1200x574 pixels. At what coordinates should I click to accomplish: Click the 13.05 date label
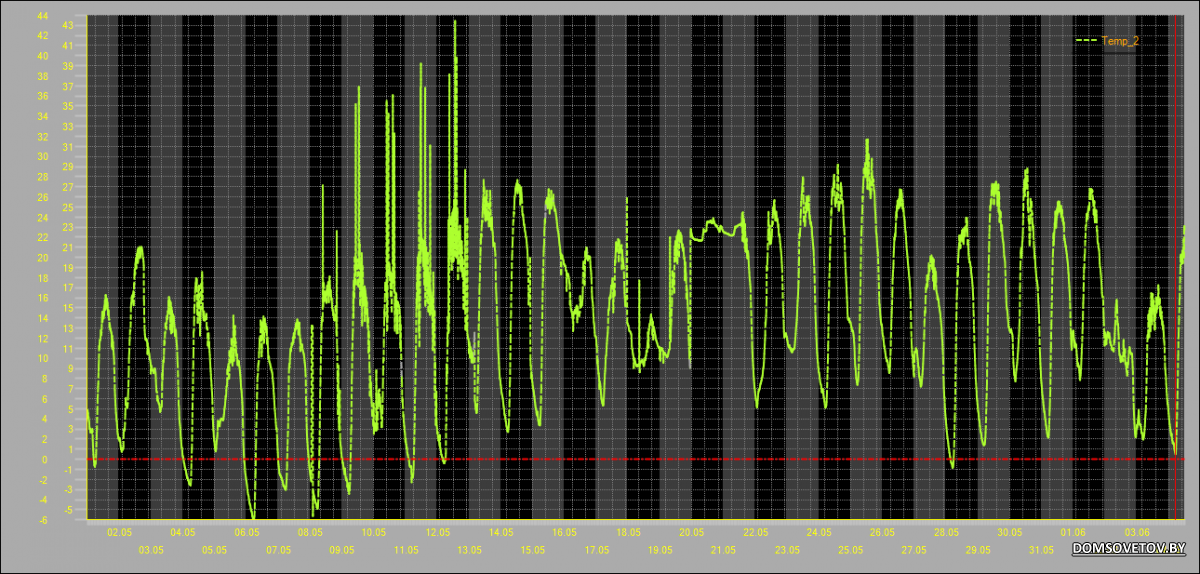tap(469, 550)
